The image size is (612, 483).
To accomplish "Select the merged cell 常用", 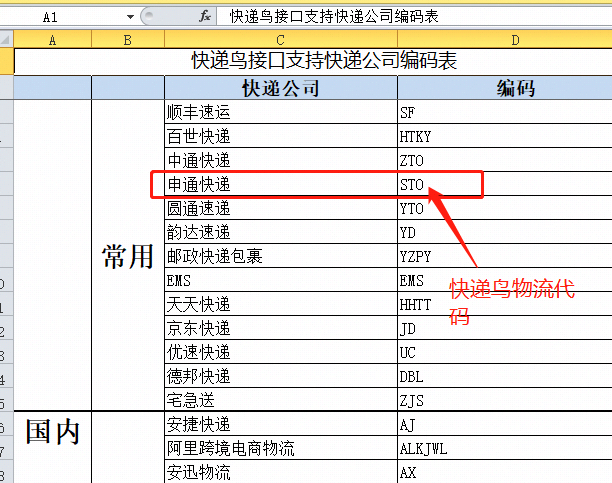I will 128,255.
